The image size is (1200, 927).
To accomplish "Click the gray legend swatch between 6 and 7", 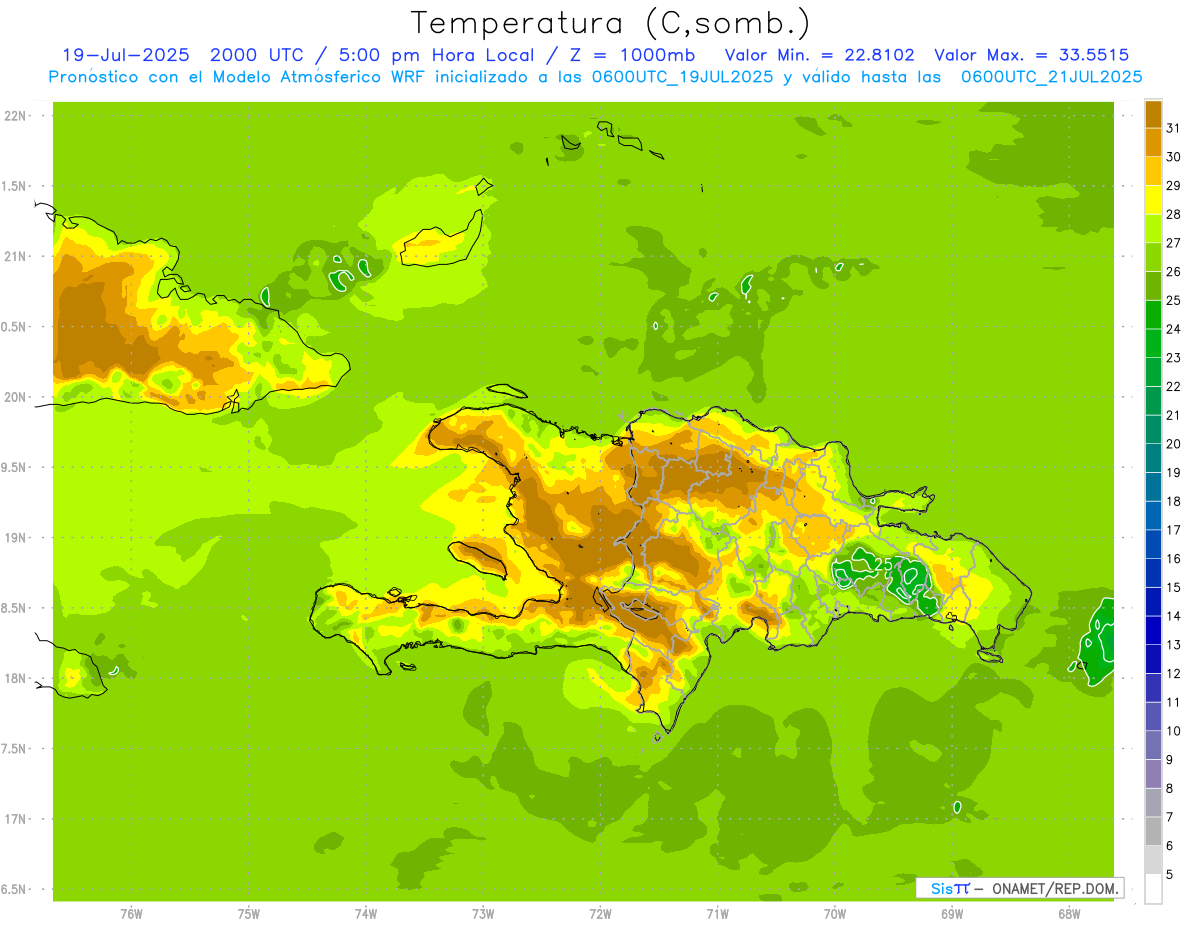I will 1153,832.
